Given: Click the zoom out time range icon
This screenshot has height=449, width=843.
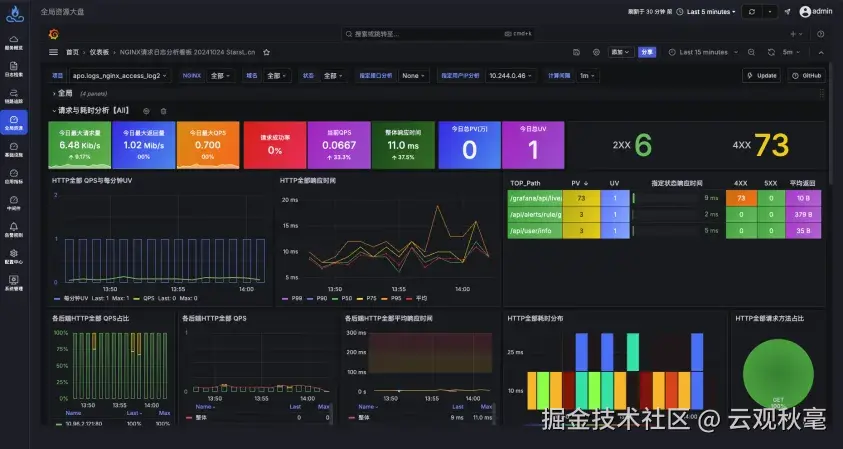Looking at the screenshot, I should click(x=752, y=52).
